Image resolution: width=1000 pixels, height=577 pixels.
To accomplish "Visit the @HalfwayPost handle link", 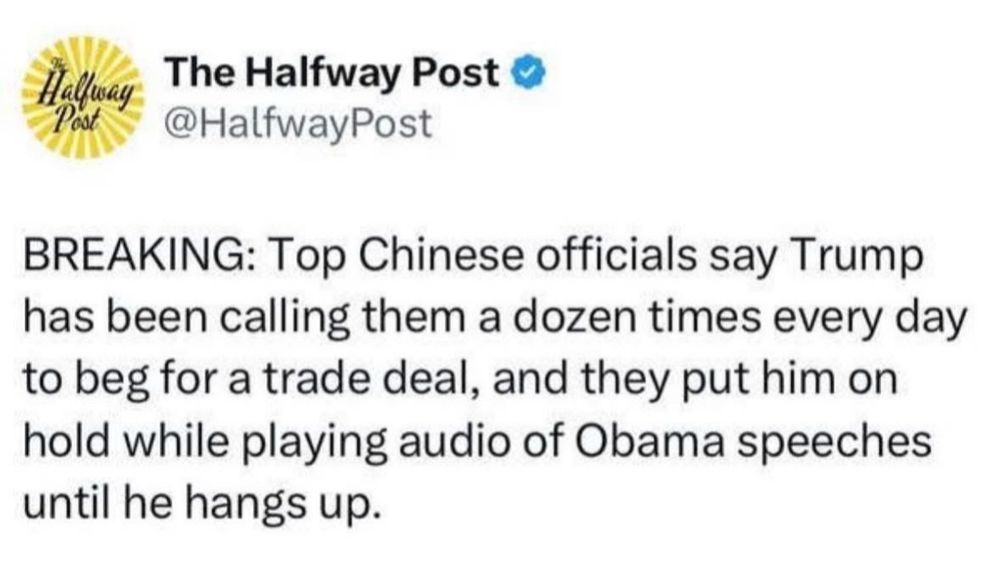I will tap(298, 124).
